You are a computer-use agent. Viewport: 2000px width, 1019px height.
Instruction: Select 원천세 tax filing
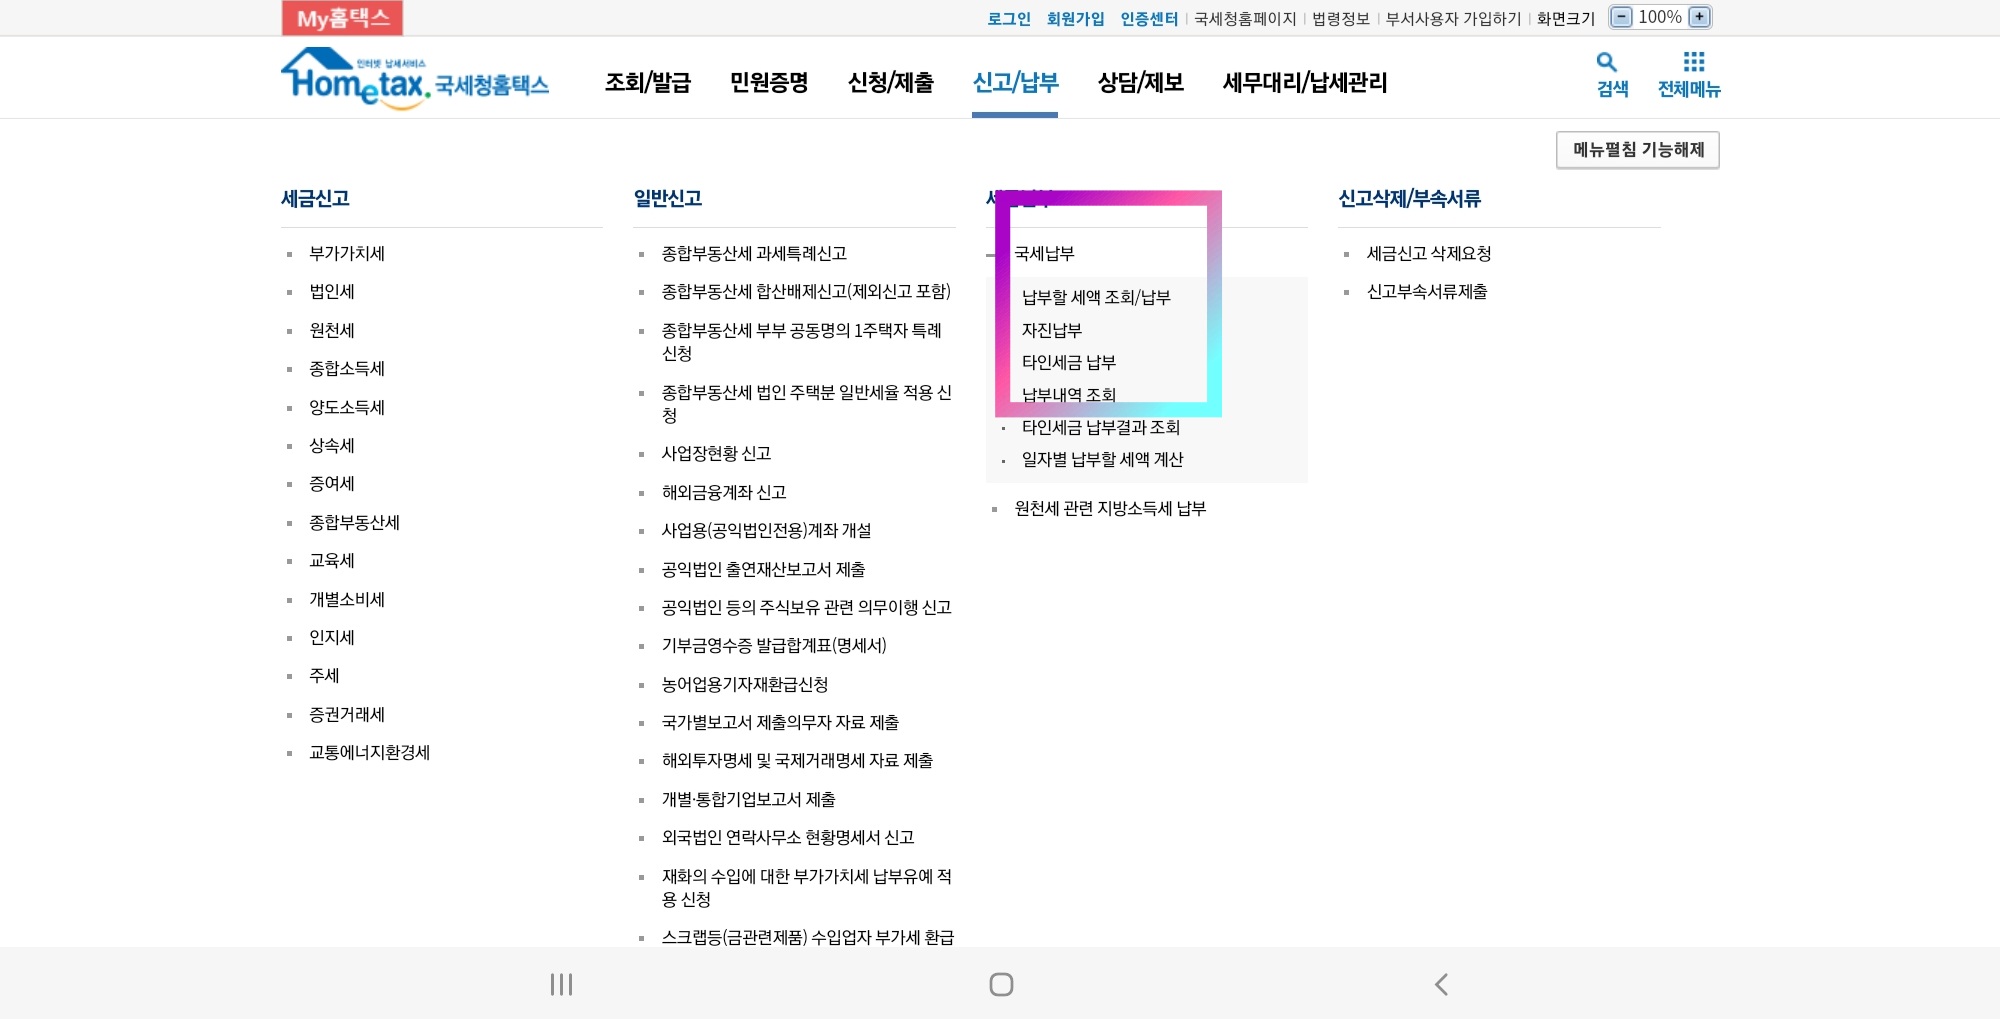coord(332,330)
